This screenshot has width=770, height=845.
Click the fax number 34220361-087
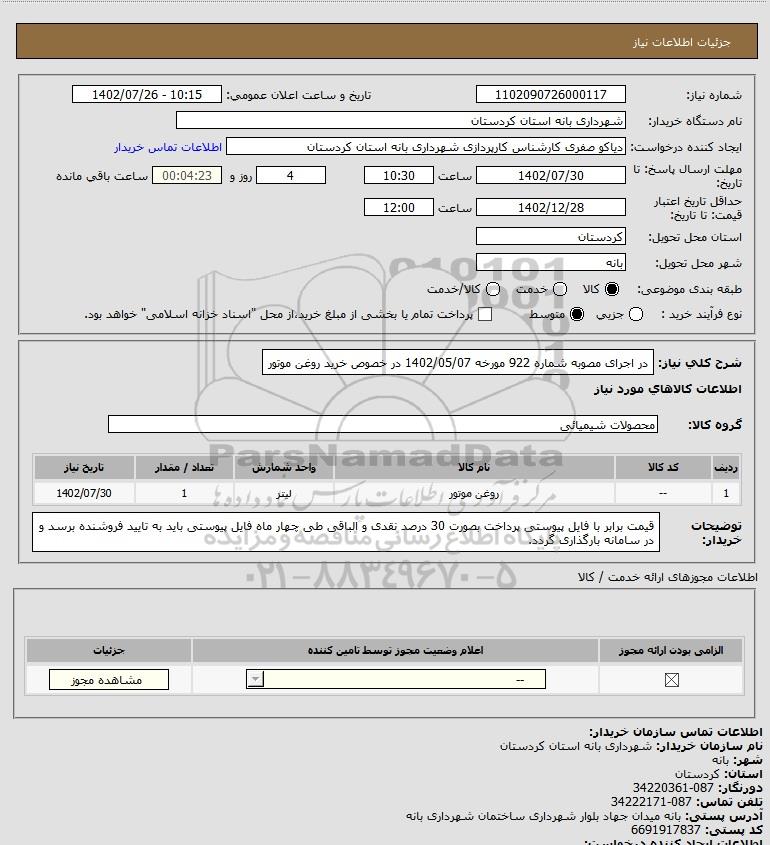(672, 787)
